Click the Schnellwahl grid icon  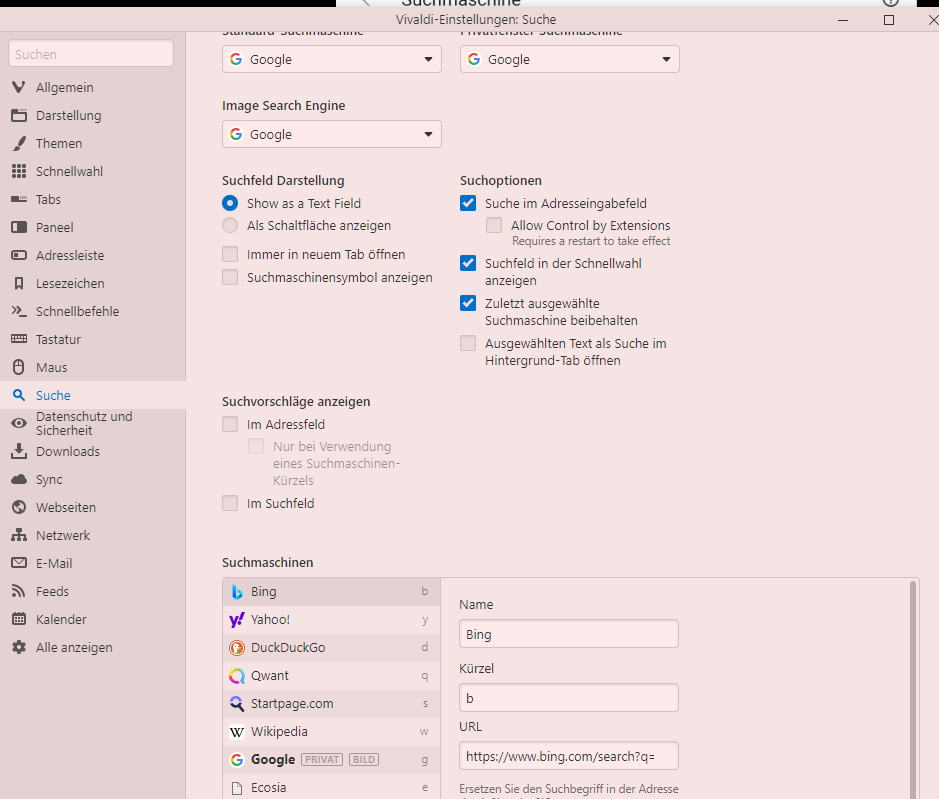point(18,171)
